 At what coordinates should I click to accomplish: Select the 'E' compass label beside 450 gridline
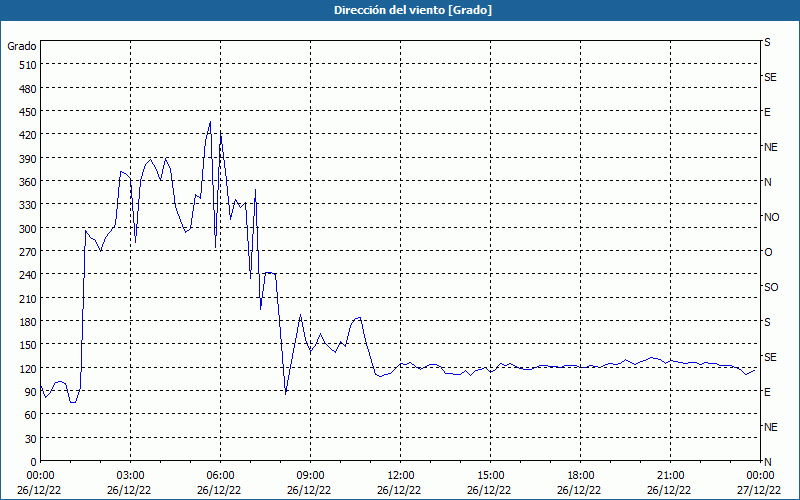767,112
